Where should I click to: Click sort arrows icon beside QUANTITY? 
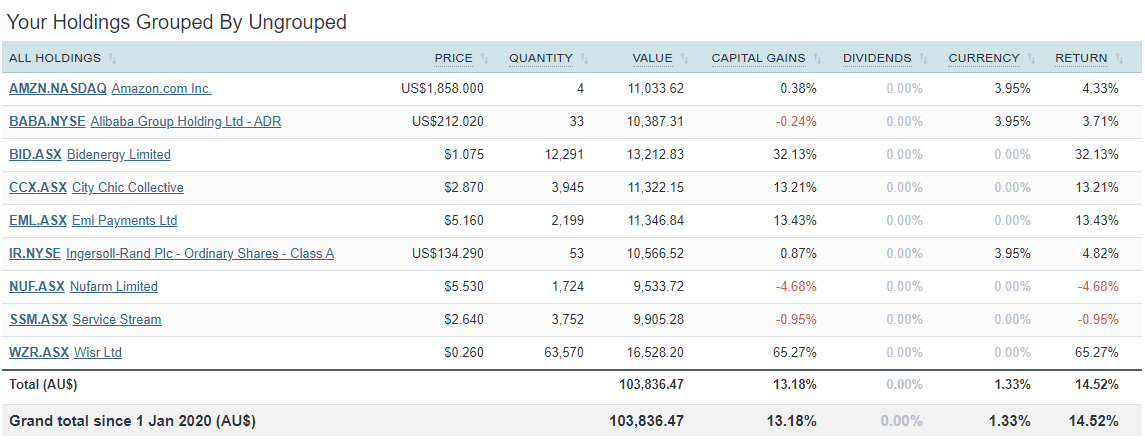[x=584, y=58]
